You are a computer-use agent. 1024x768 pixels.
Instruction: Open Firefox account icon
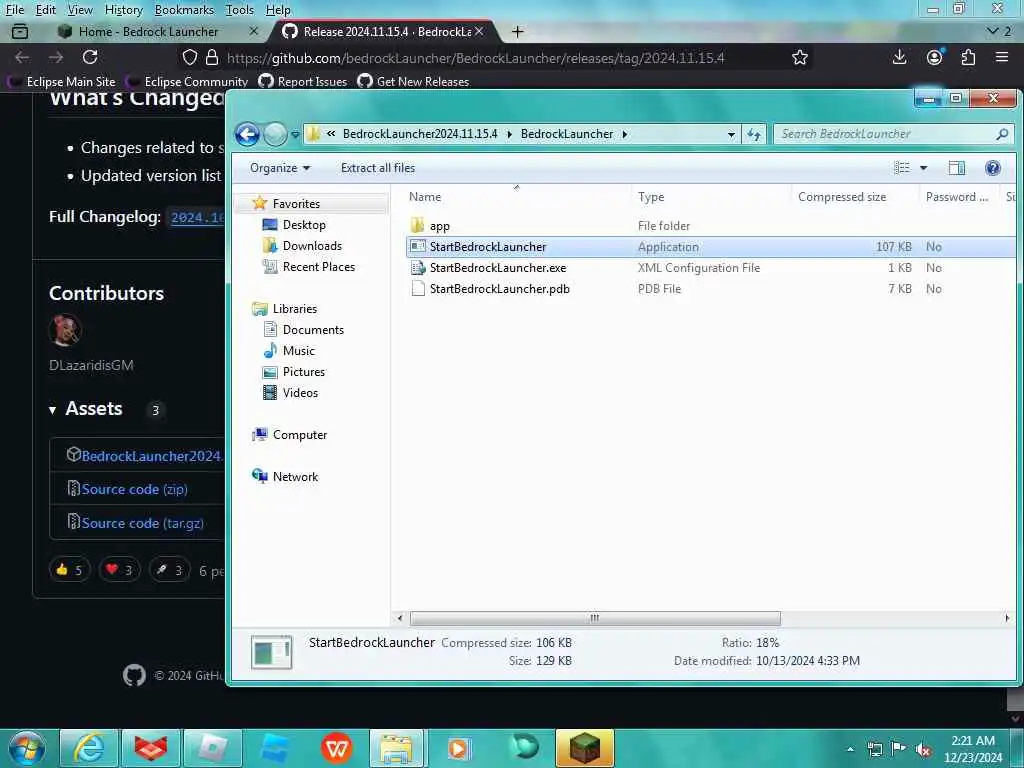[x=935, y=57]
